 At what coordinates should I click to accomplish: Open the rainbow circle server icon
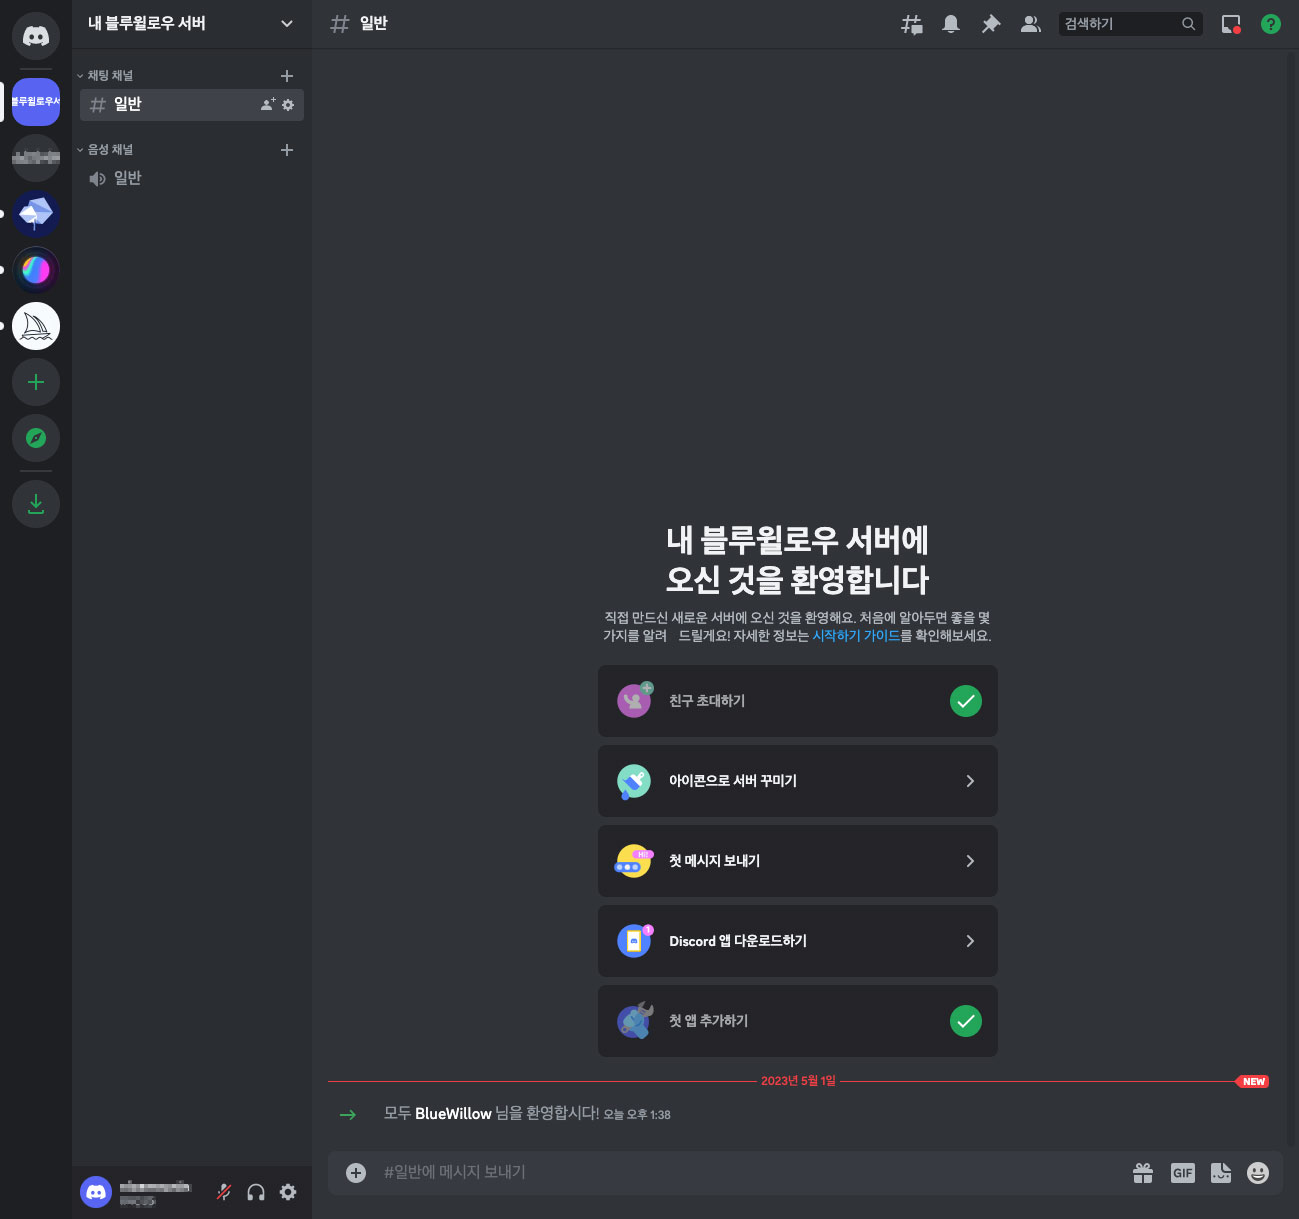36,270
